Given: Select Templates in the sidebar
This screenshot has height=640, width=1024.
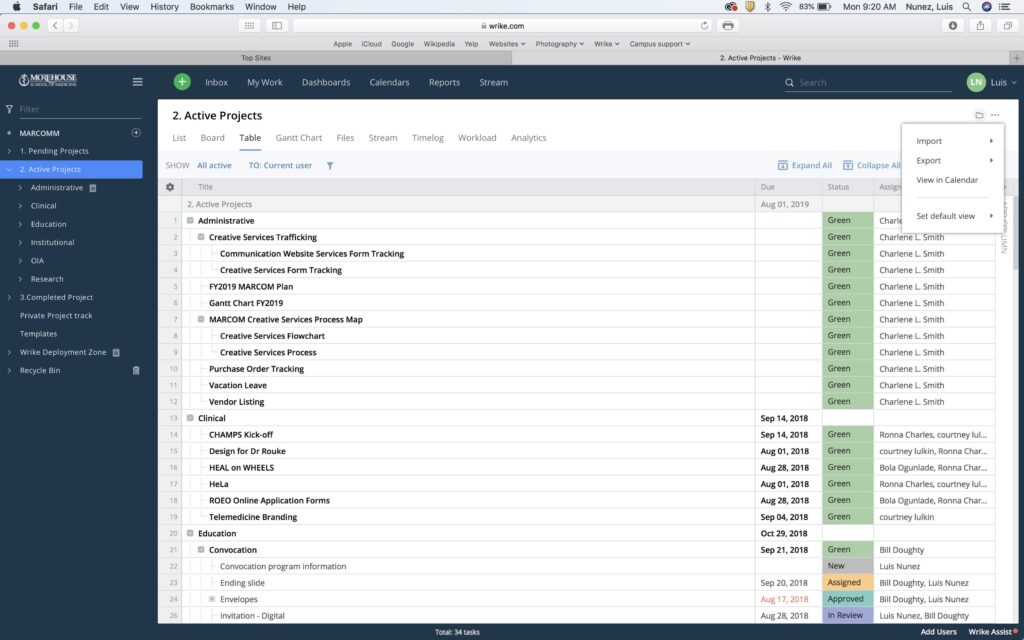Looking at the screenshot, I should [39, 334].
